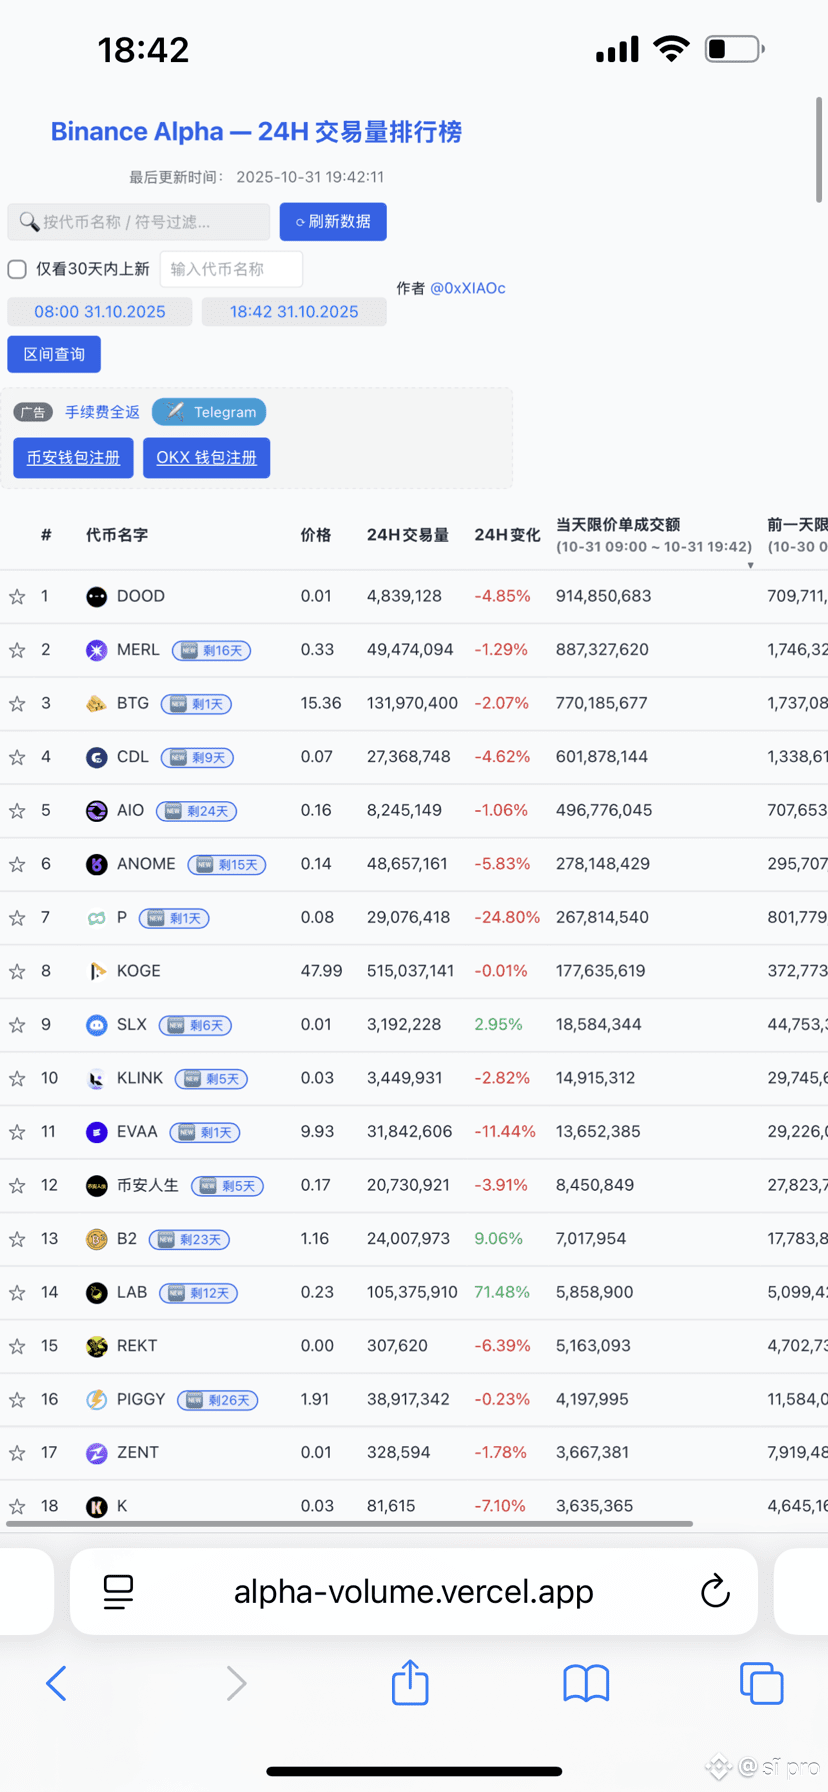Show Safari open tabs overview

(x=762, y=1683)
